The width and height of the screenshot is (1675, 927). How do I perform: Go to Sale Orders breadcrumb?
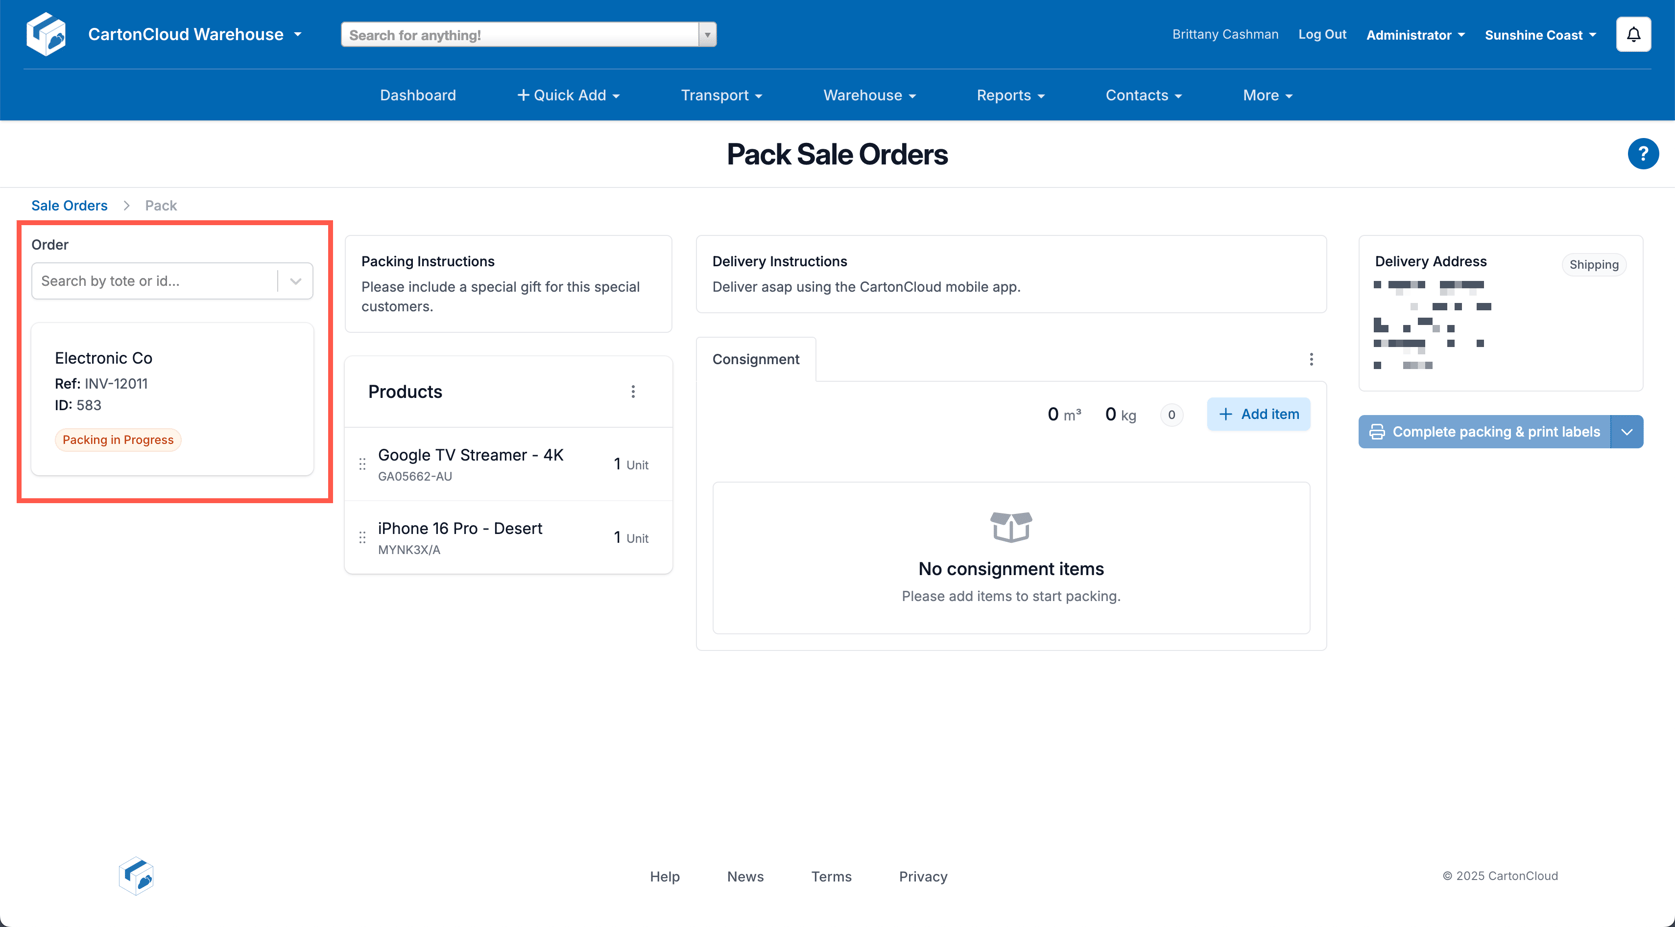pyautogui.click(x=69, y=205)
